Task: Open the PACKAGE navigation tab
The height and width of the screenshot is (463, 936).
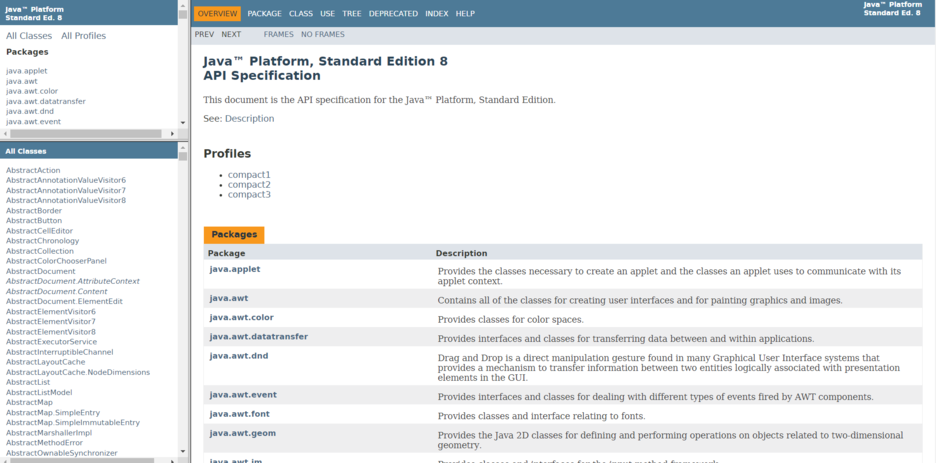Action: click(264, 14)
